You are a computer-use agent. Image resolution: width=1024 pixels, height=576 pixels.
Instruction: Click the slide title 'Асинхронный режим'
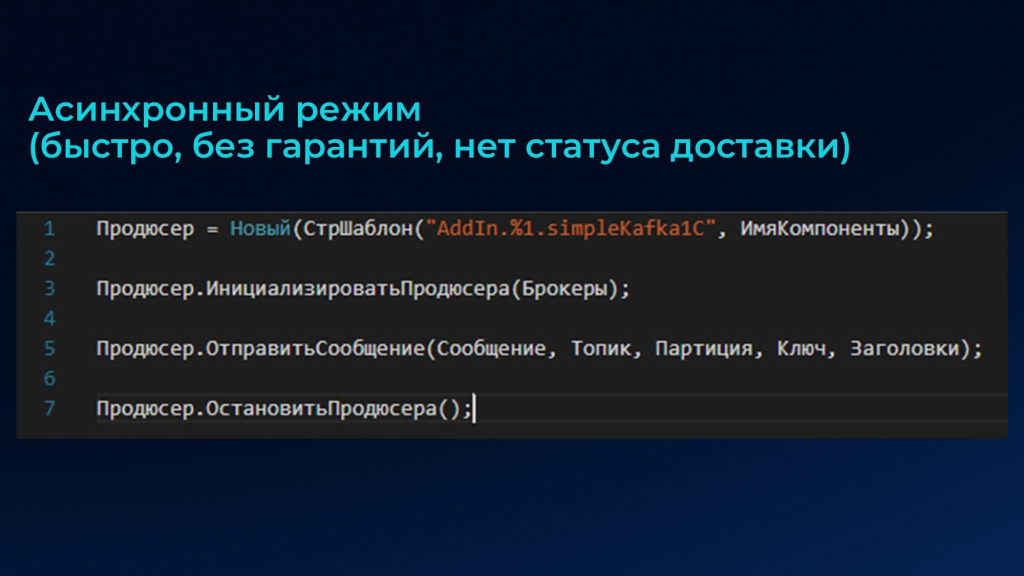click(x=225, y=110)
